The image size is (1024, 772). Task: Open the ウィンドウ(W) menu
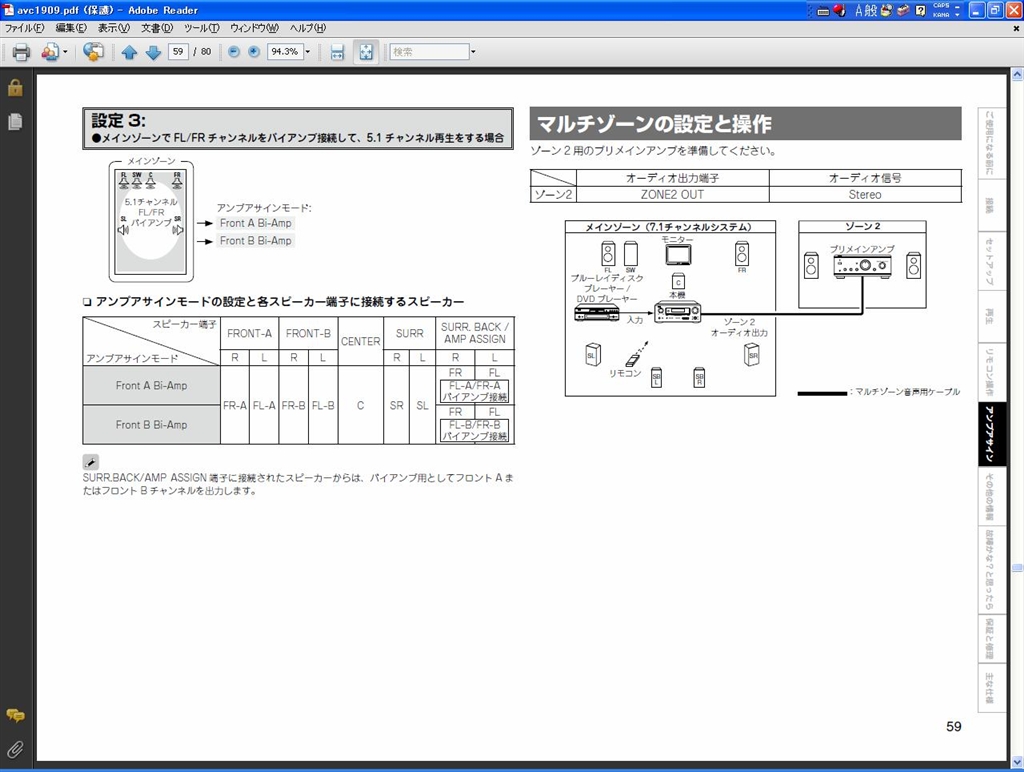[254, 28]
